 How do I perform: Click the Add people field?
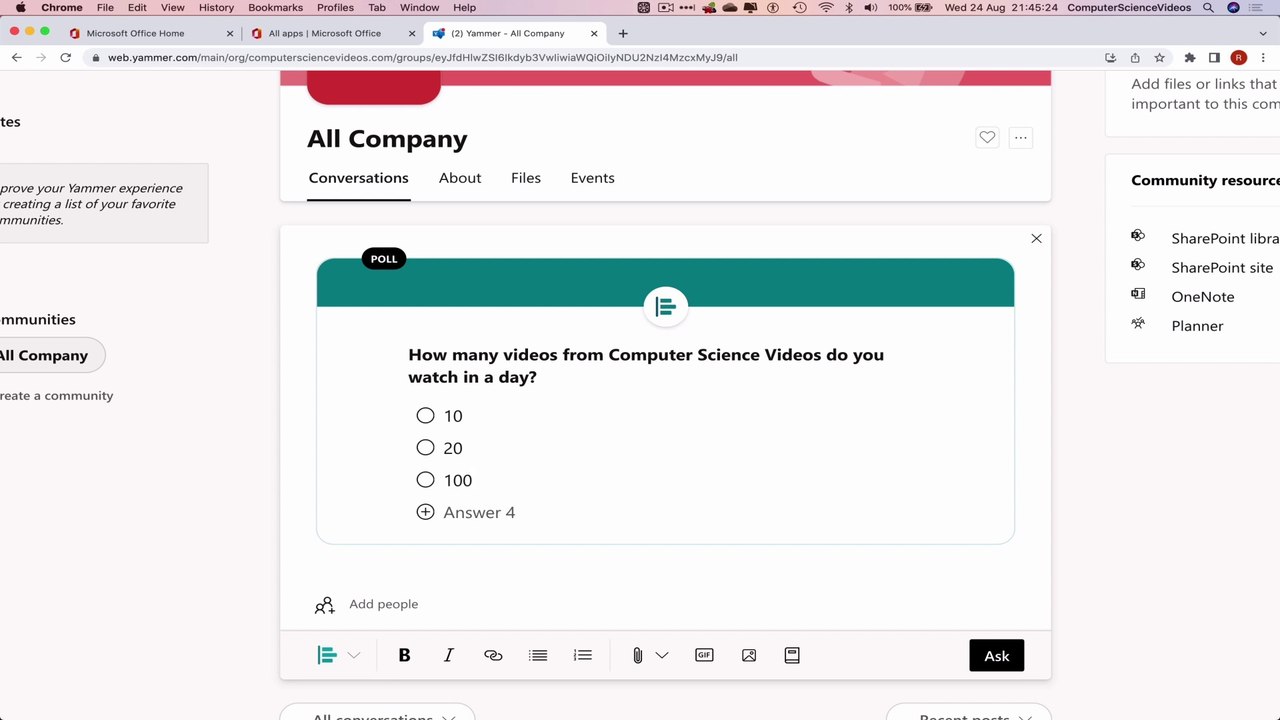coord(383,604)
